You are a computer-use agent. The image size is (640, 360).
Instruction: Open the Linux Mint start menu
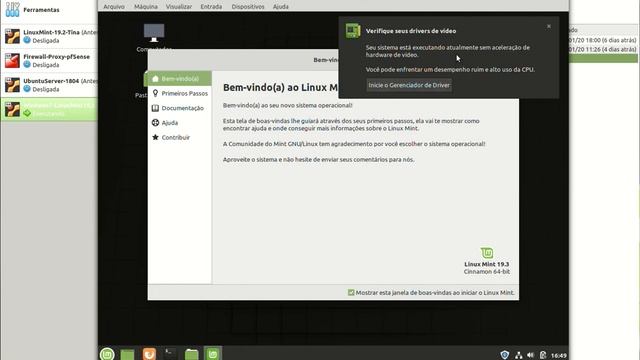point(107,354)
